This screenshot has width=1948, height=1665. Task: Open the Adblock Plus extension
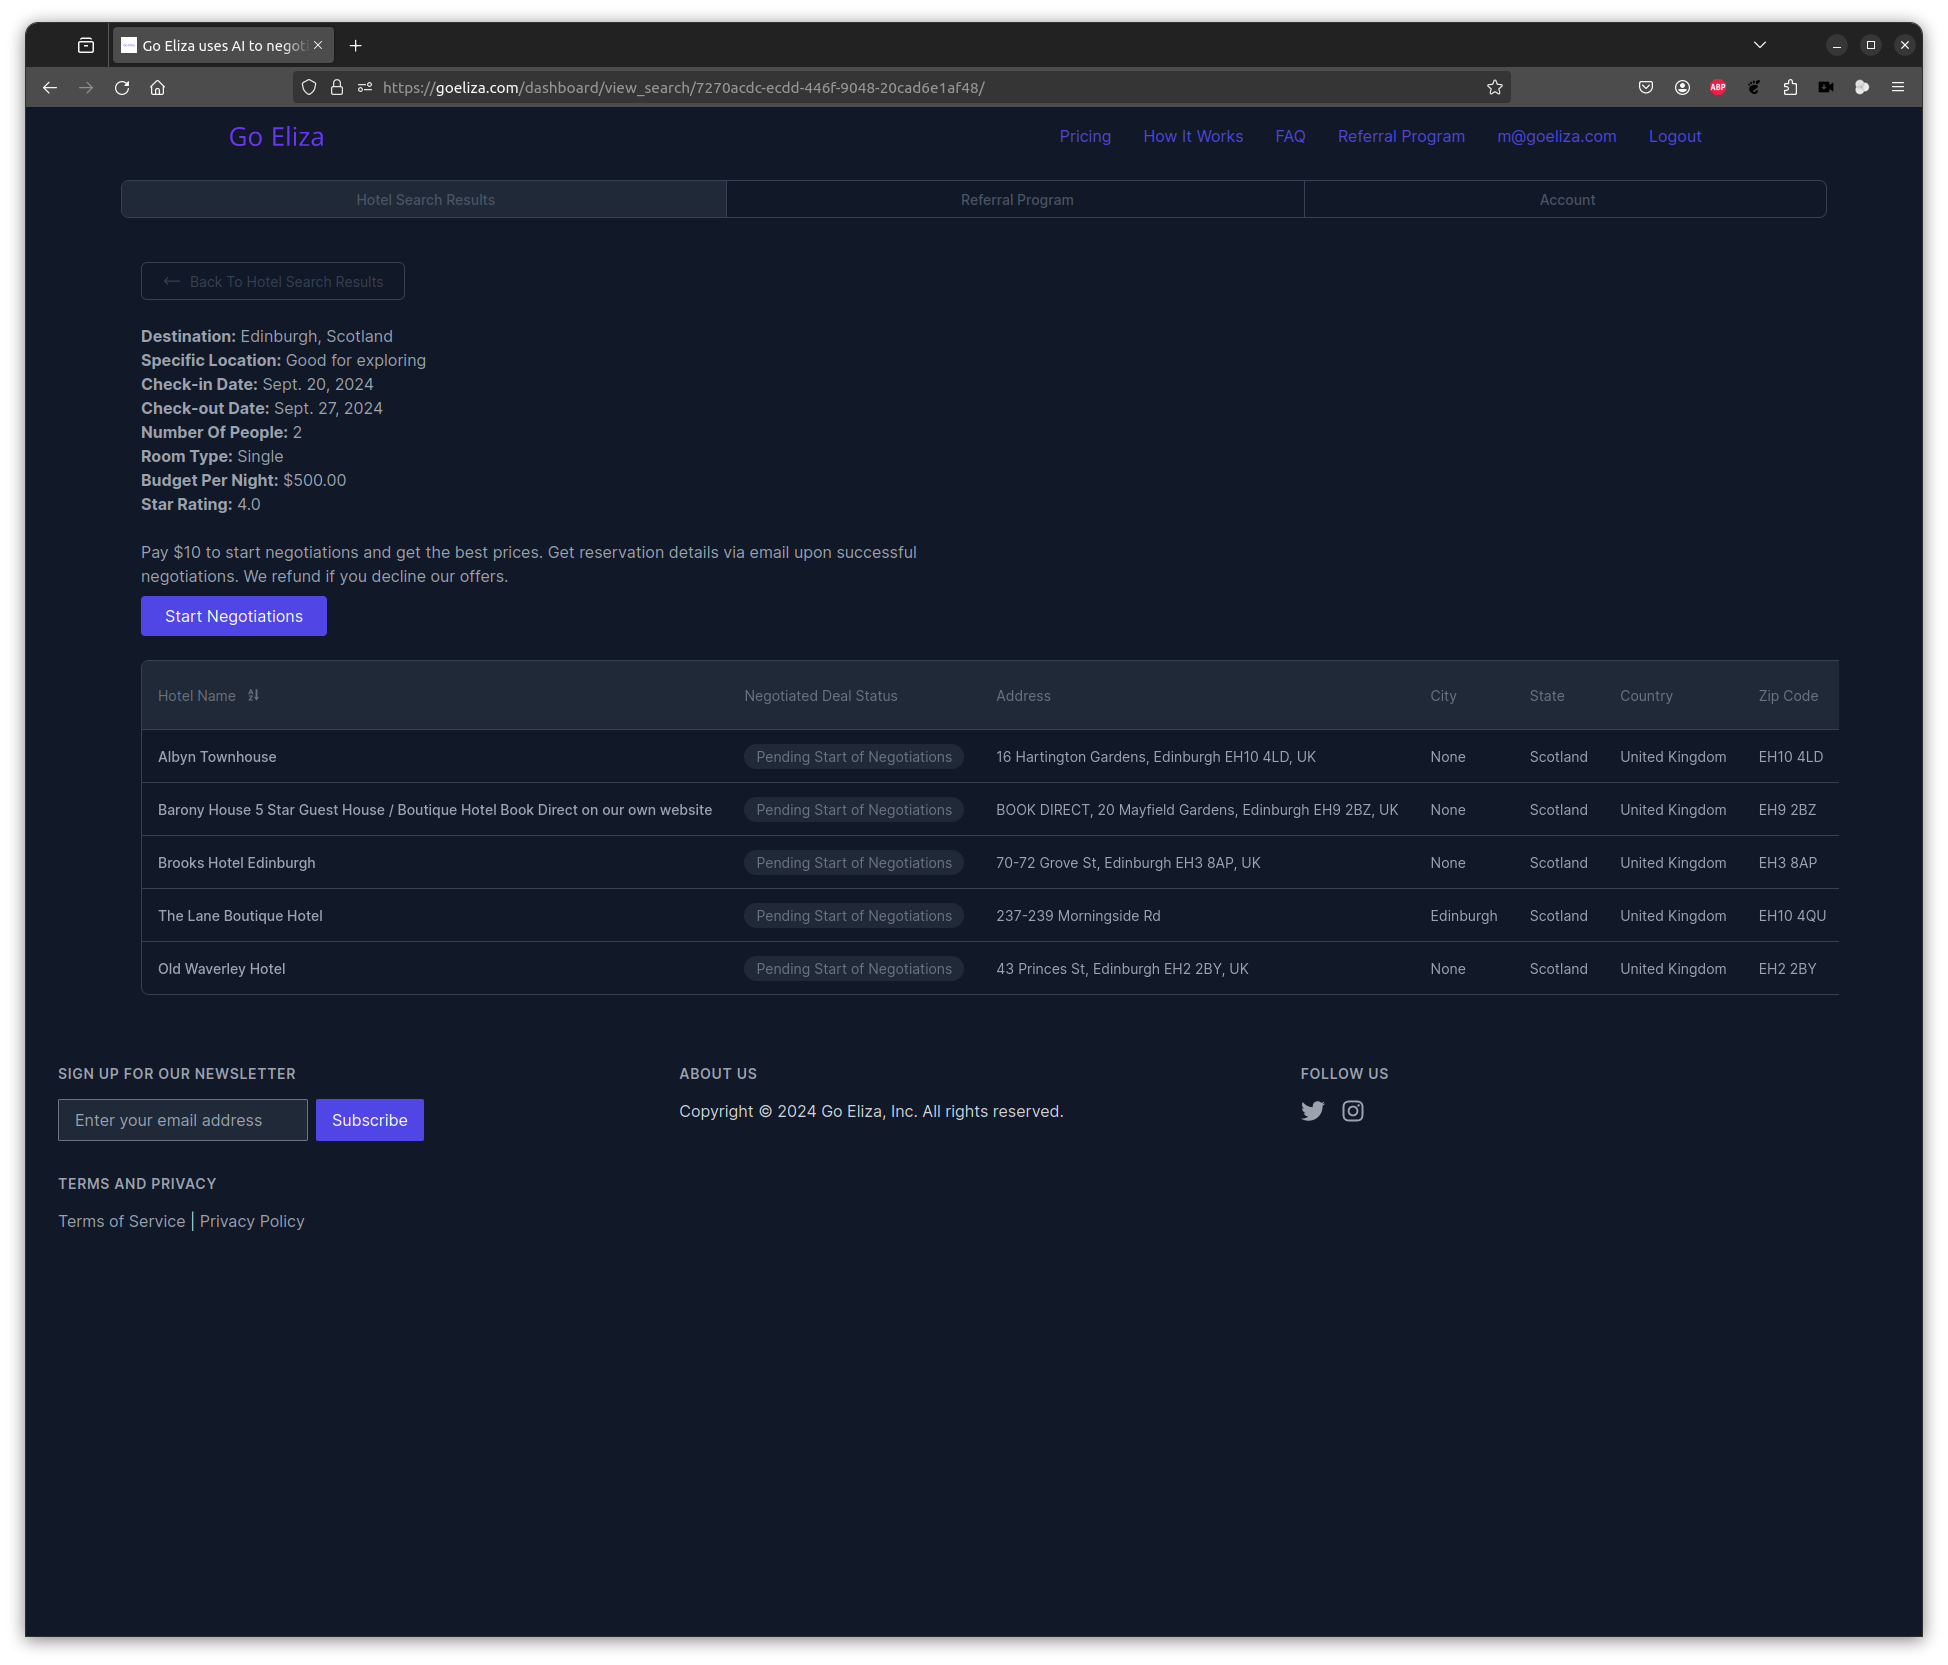pos(1717,88)
